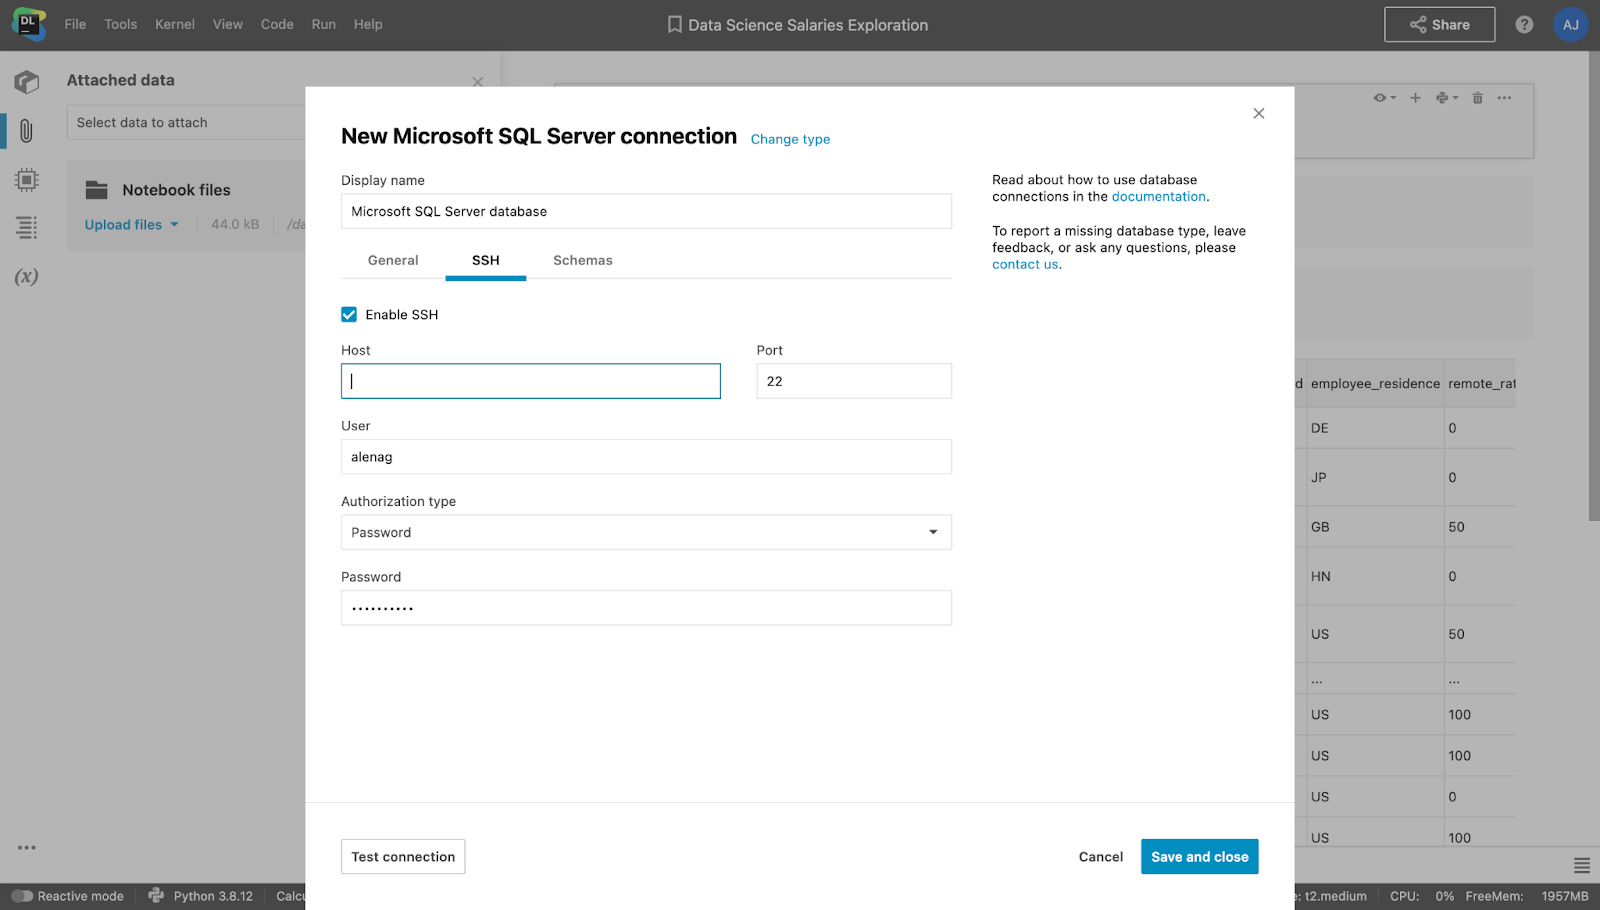Click the Password input field

[646, 608]
